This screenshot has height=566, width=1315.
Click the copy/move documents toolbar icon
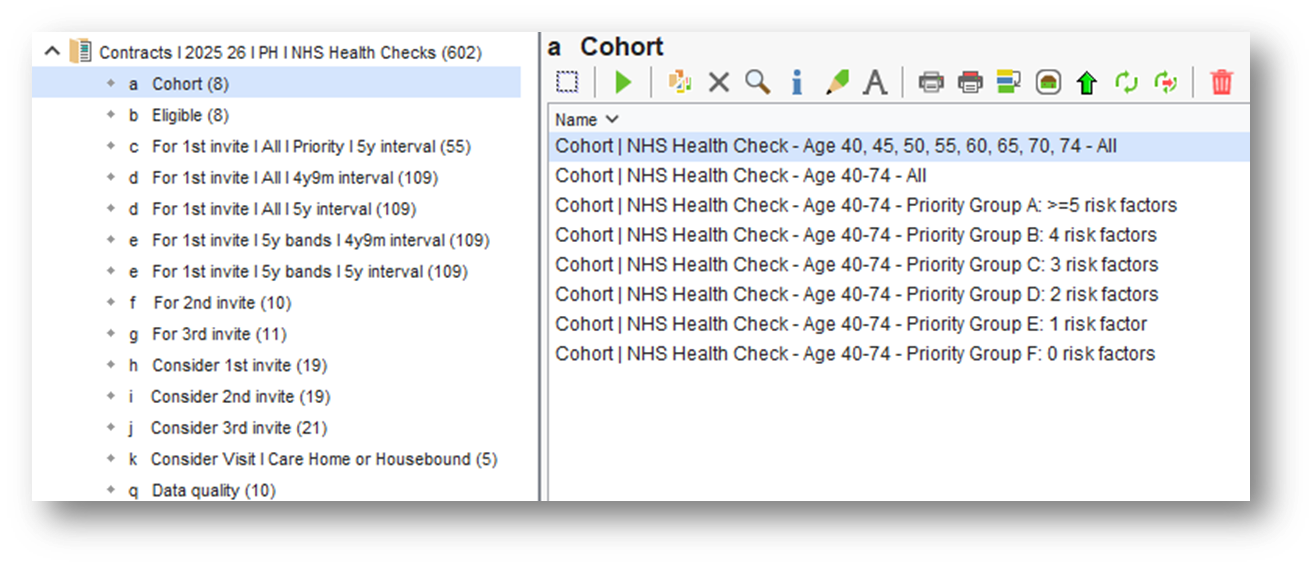[680, 82]
